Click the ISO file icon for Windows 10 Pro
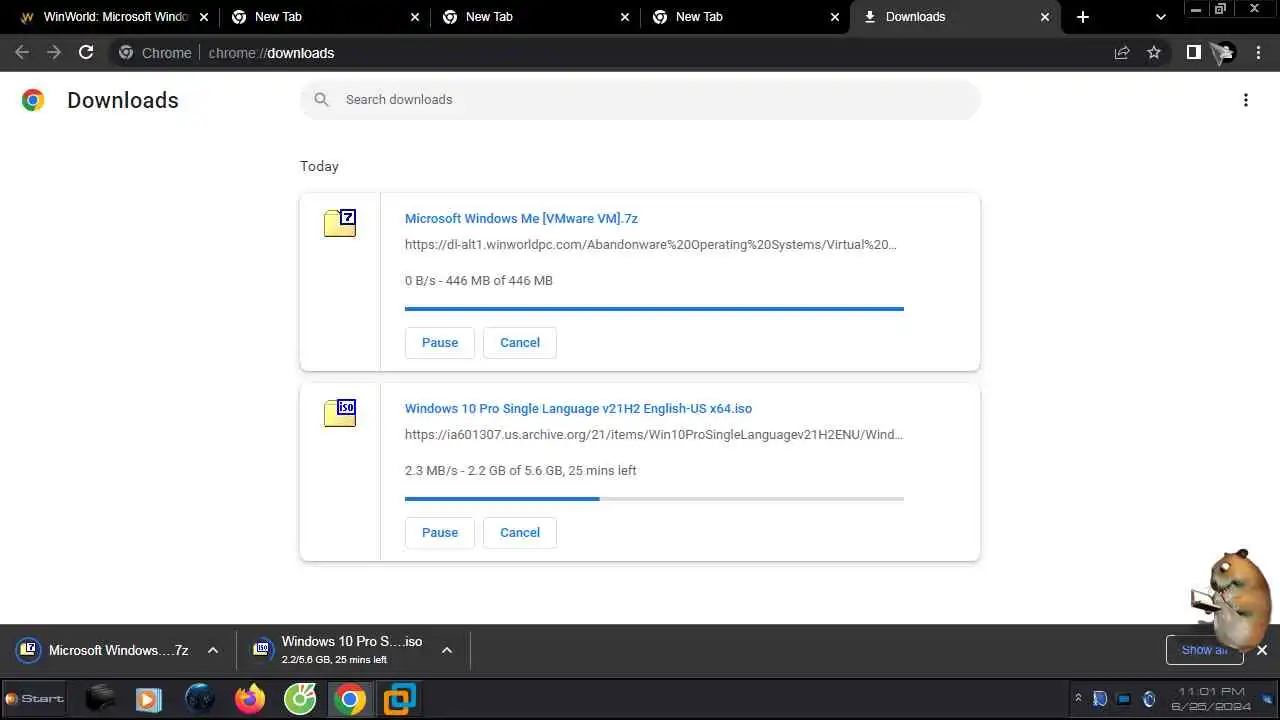Screen dimensions: 1280x720 (340, 413)
